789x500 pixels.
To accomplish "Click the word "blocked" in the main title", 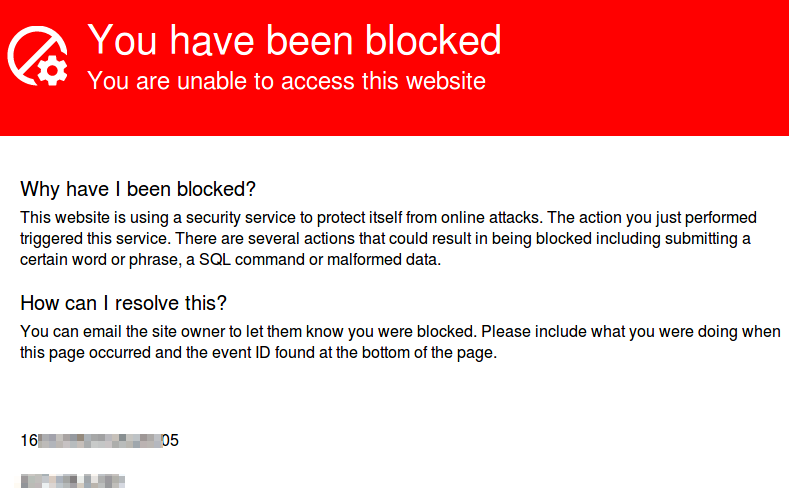I will tap(433, 41).
